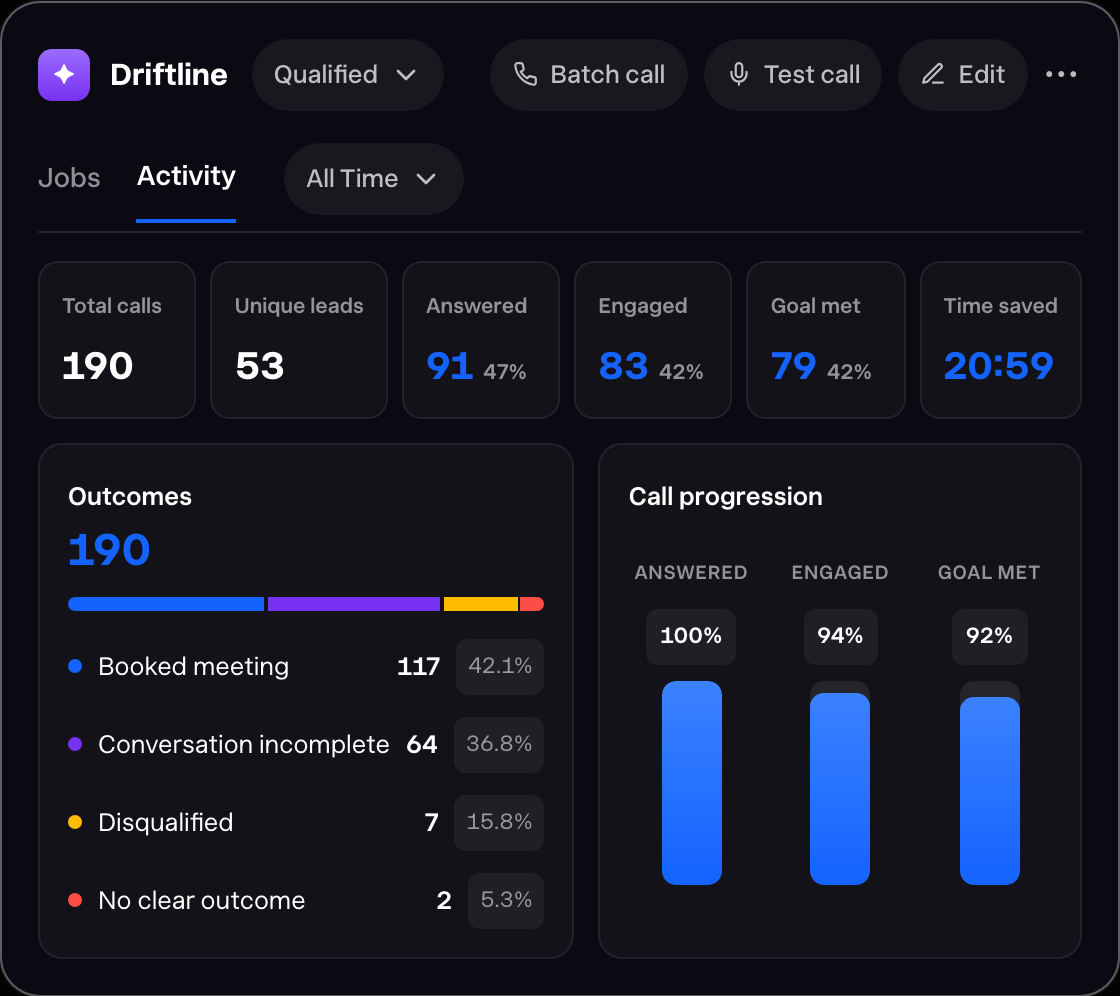The image size is (1120, 996).
Task: Click the Goal met 79 stat card
Action: (x=826, y=340)
